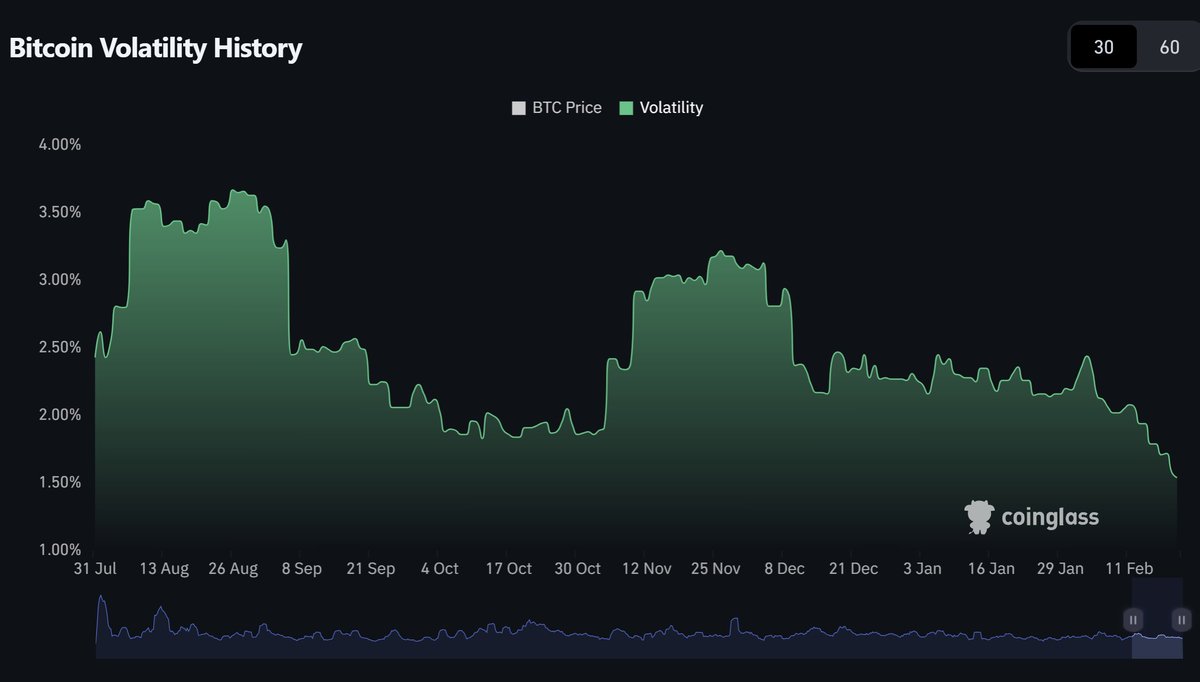Click the gray square icon beside BTC Price

pyautogui.click(x=518, y=107)
